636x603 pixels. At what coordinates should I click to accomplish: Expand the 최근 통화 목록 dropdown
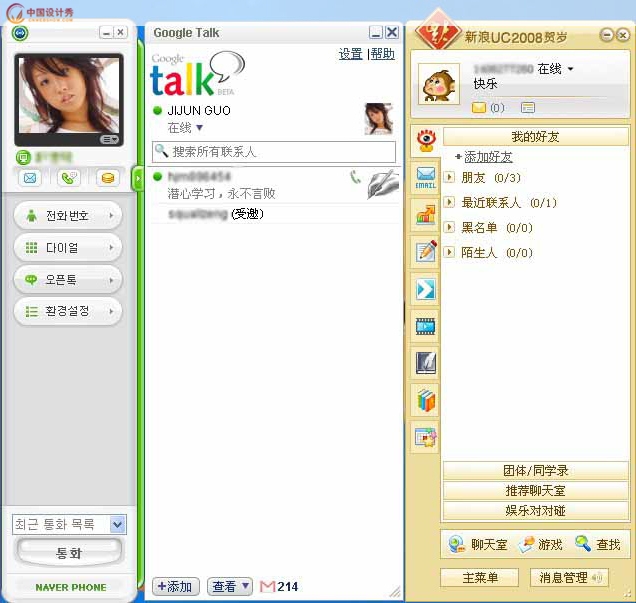pyautogui.click(x=118, y=524)
